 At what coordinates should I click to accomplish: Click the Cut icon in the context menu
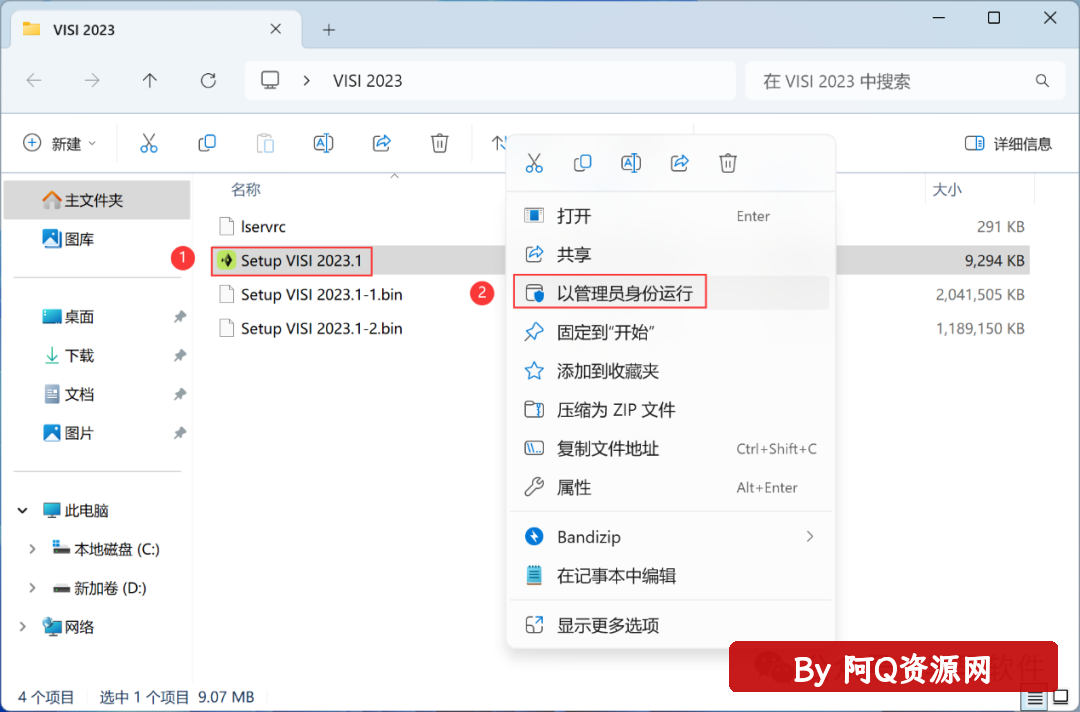(534, 163)
